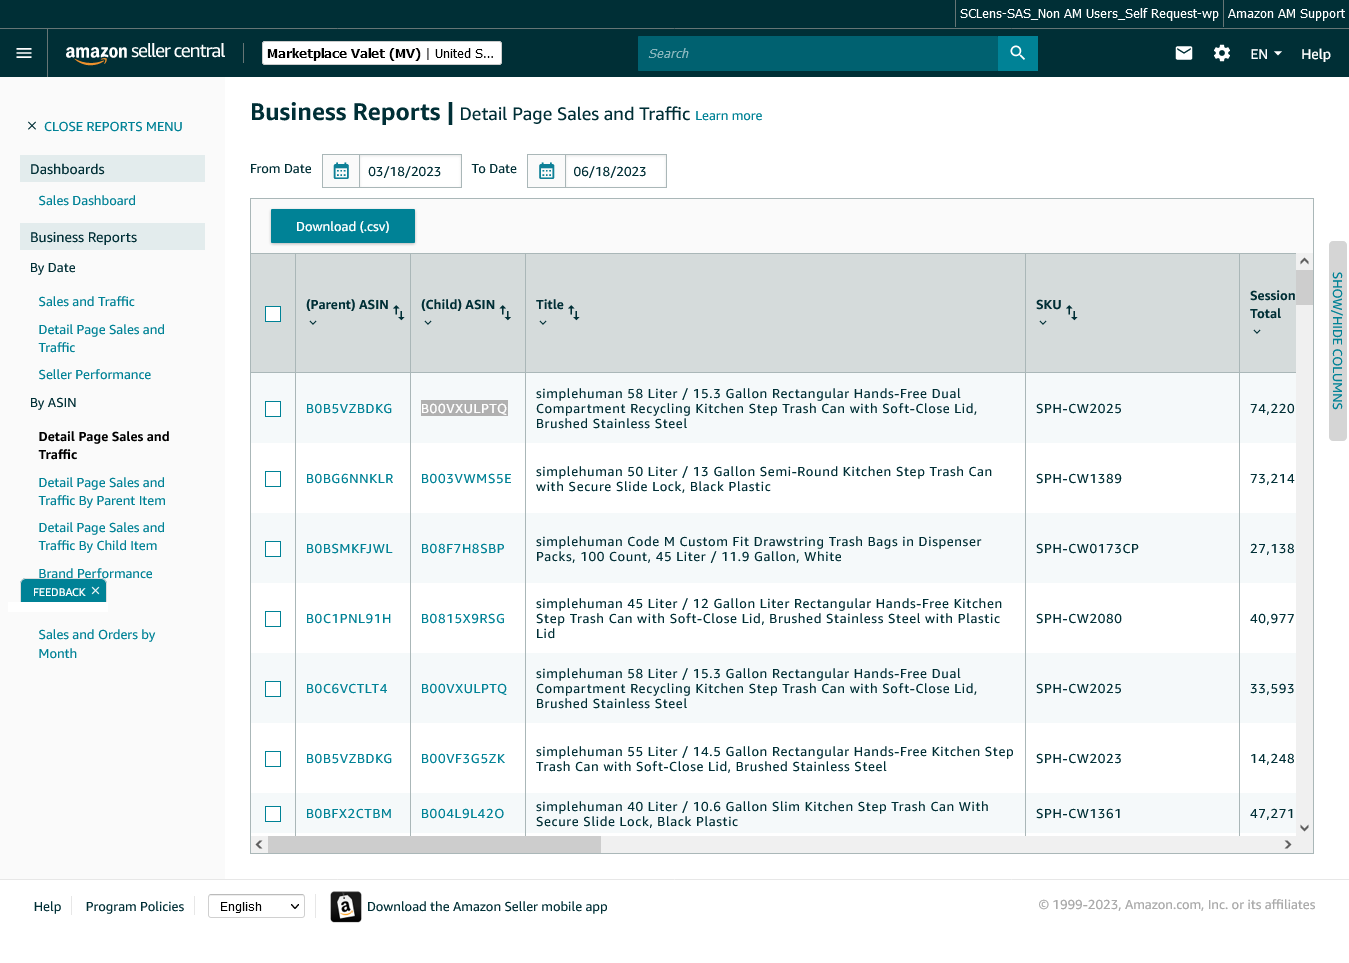The height and width of the screenshot is (963, 1349).
Task: Click the top Search input field
Action: tap(818, 53)
